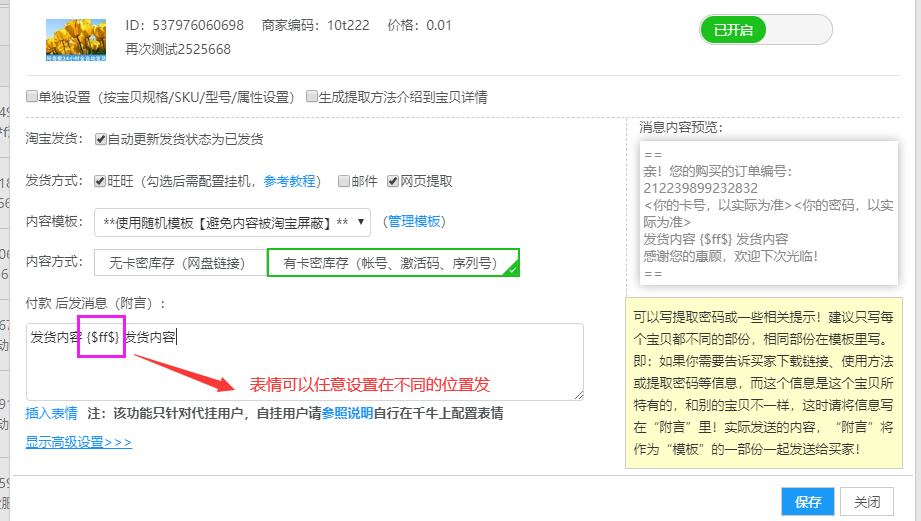Enable the 邮件 delivery checkbox
Viewport: 921px width, 521px height.
click(x=344, y=181)
